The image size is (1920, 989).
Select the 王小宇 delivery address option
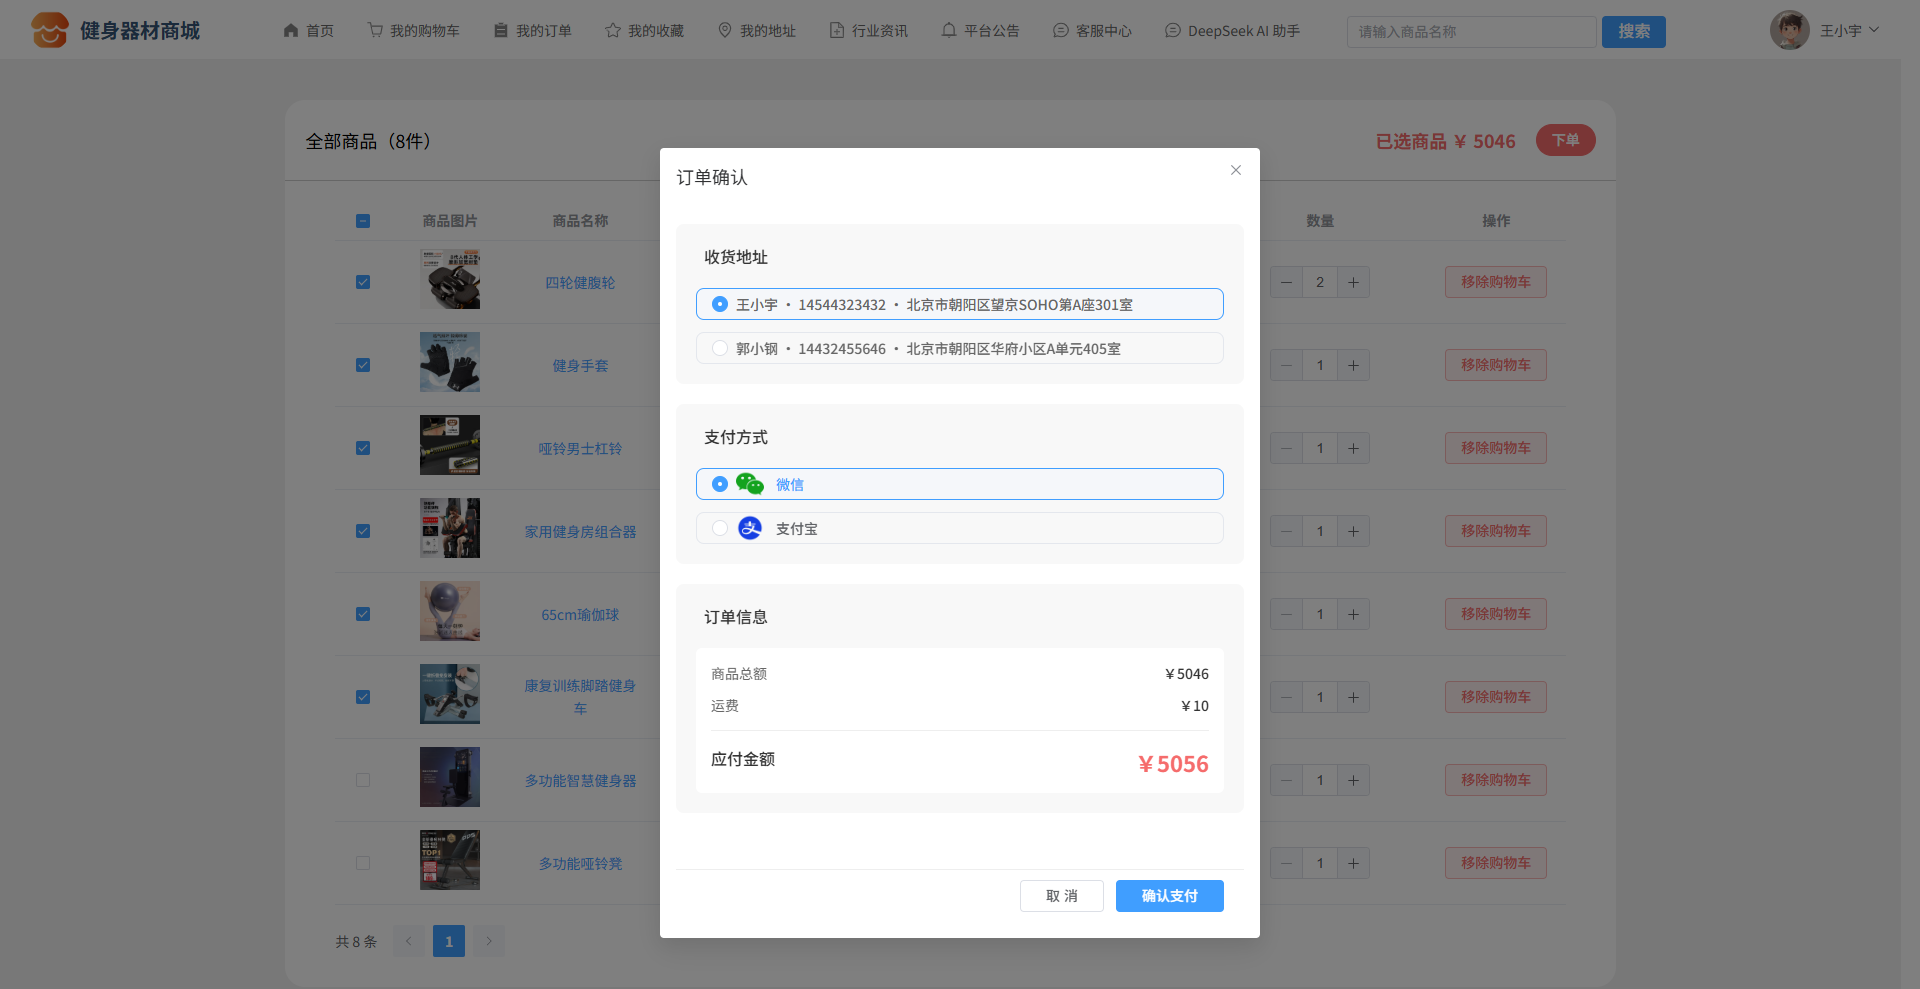click(720, 304)
